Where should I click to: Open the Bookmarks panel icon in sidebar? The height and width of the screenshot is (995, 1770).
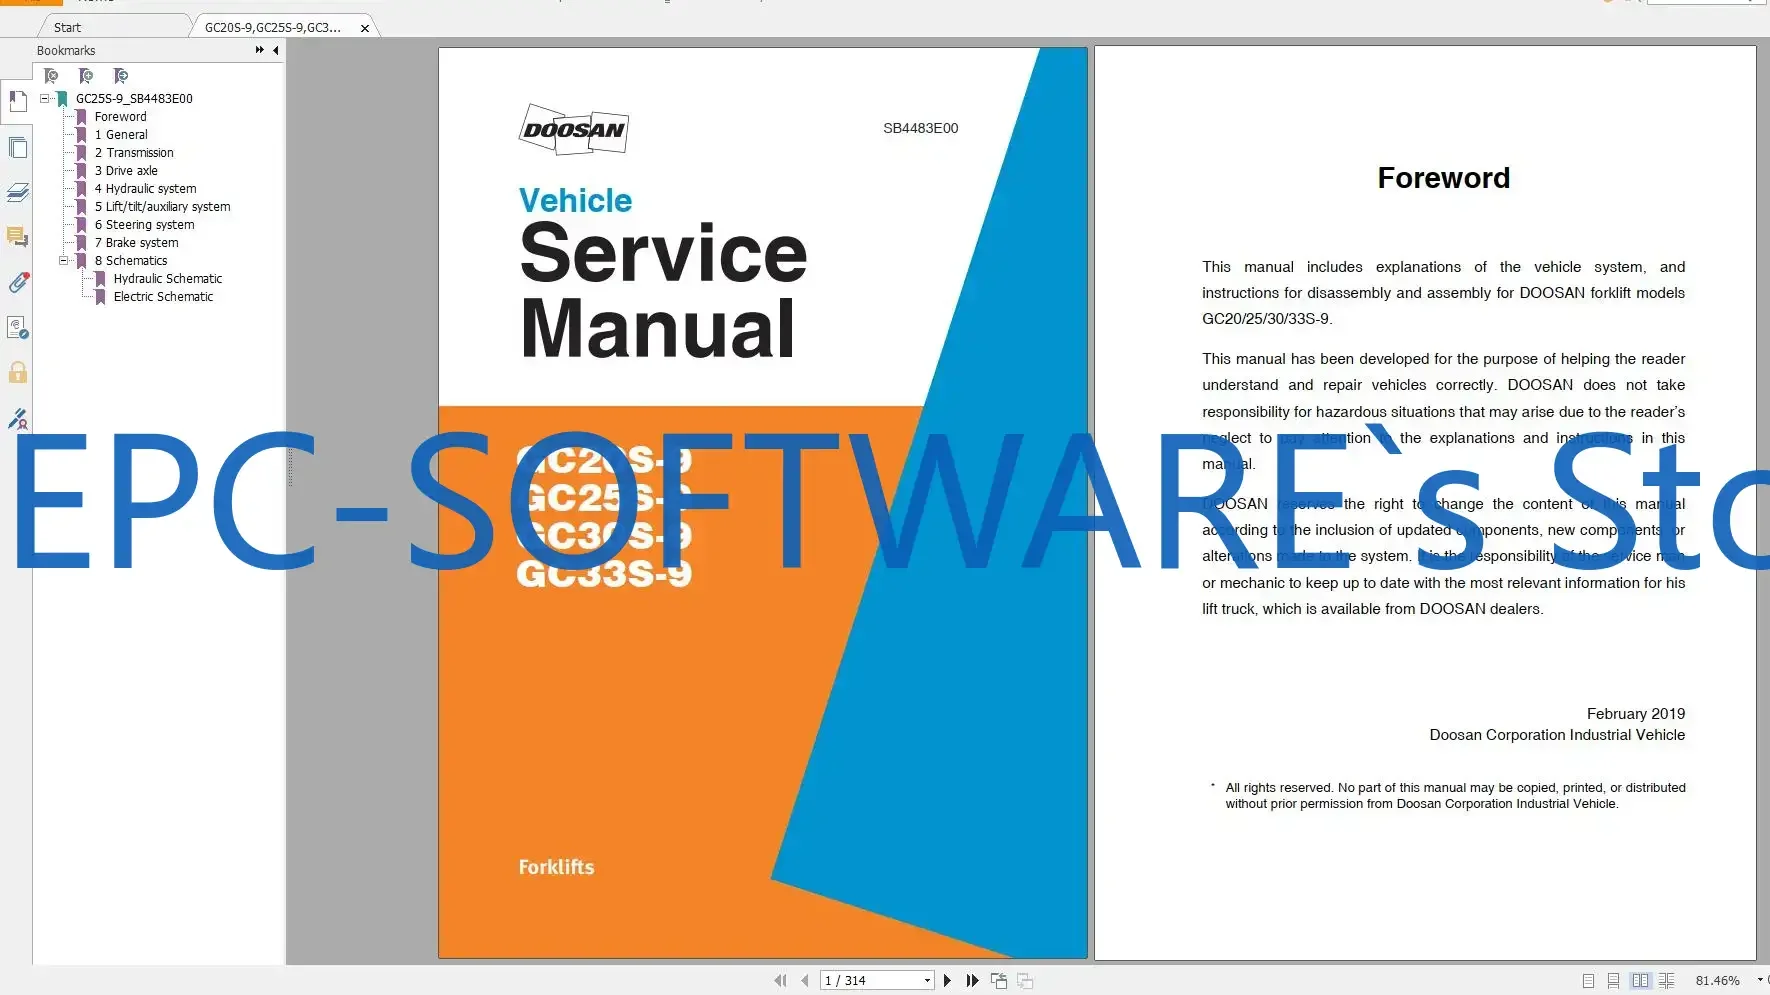click(x=17, y=101)
